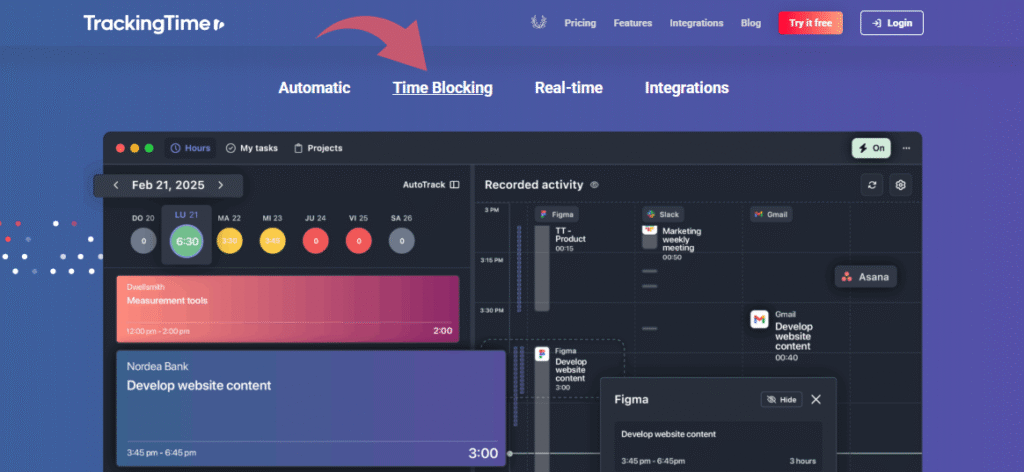Click the Asana integration badge
The image size is (1024, 472).
click(865, 277)
